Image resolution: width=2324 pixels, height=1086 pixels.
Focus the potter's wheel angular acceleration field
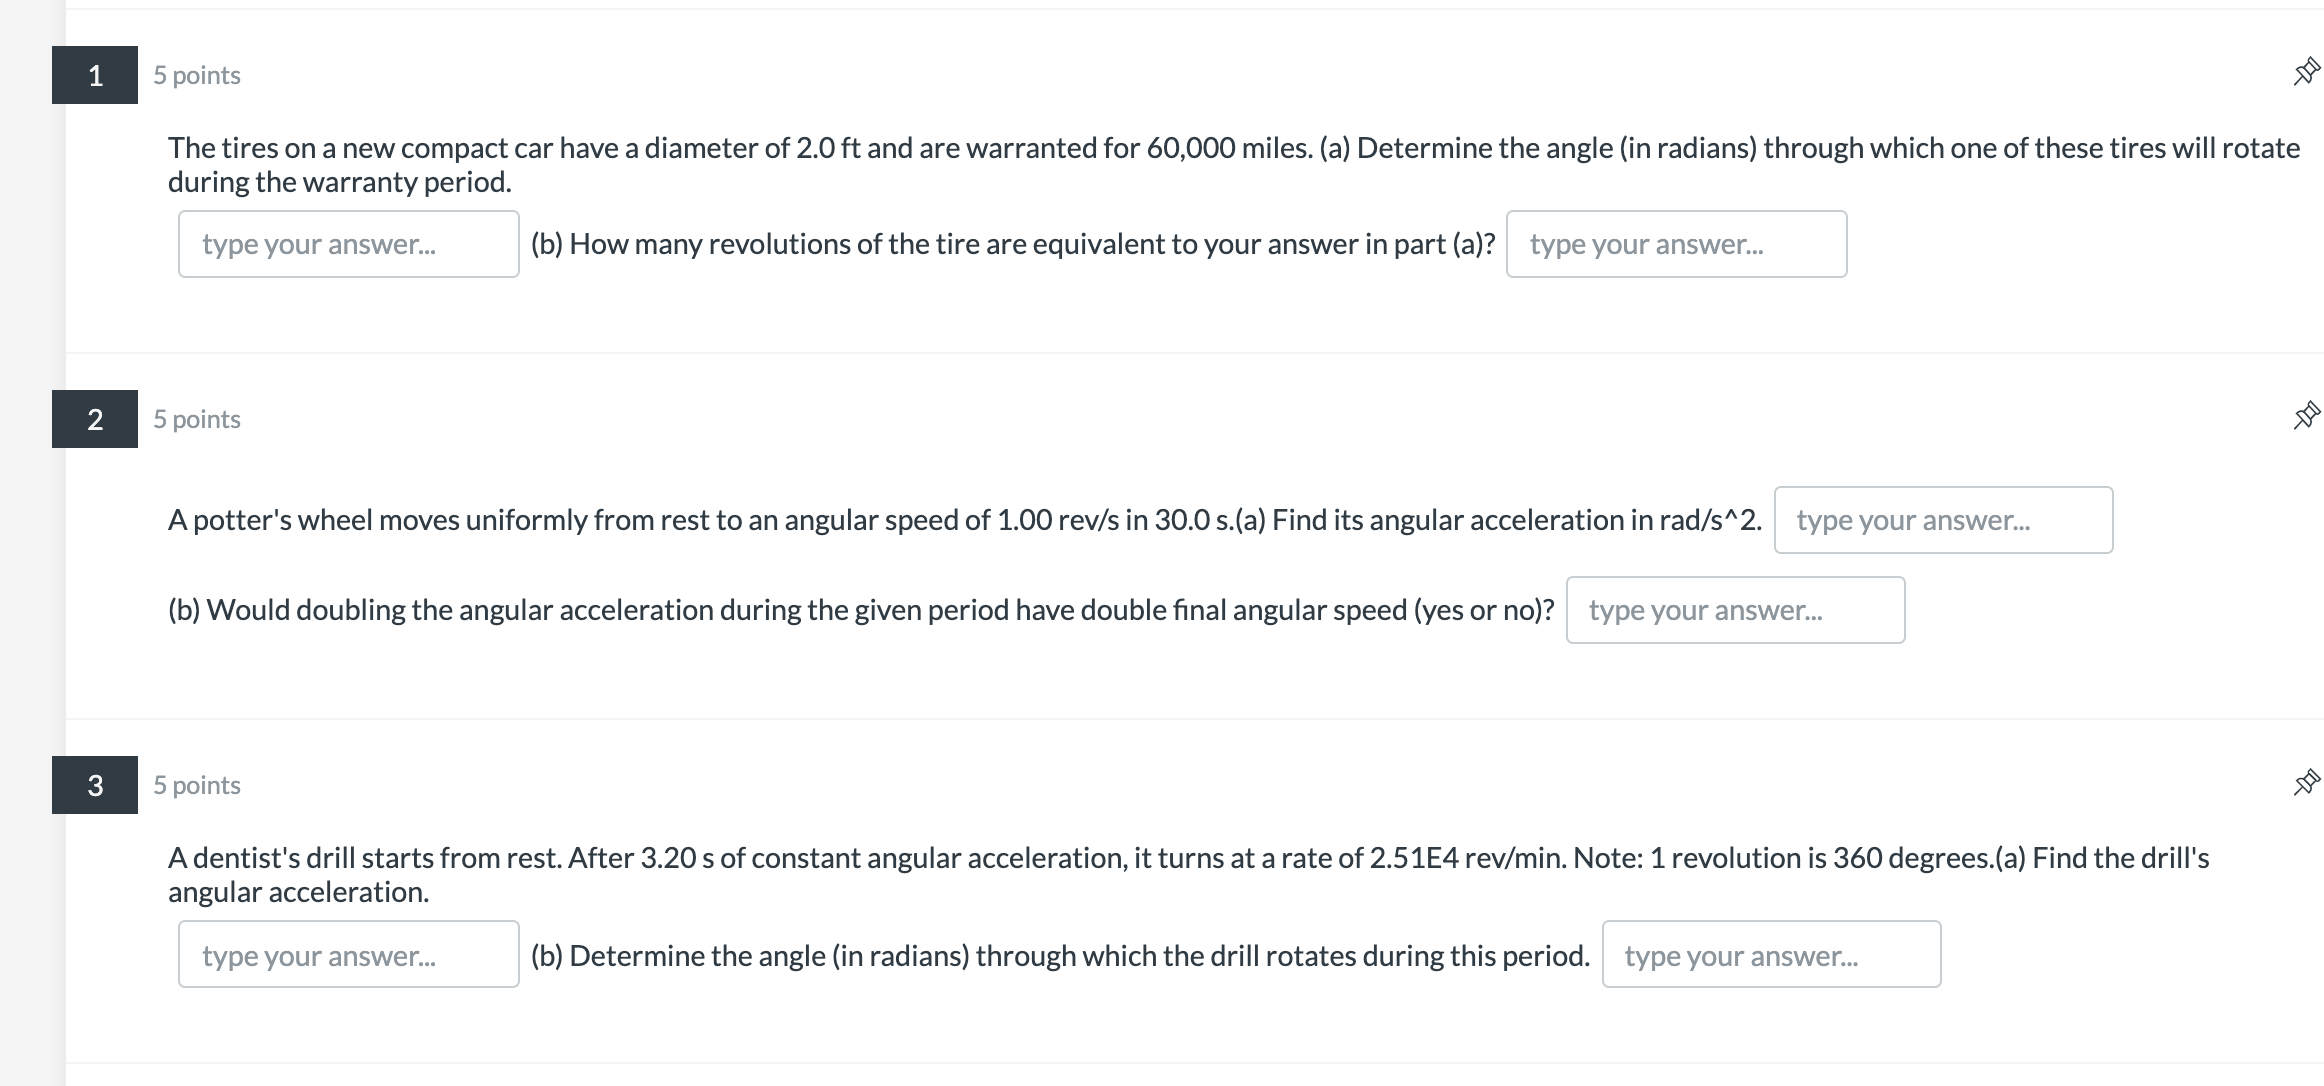pyautogui.click(x=1943, y=520)
